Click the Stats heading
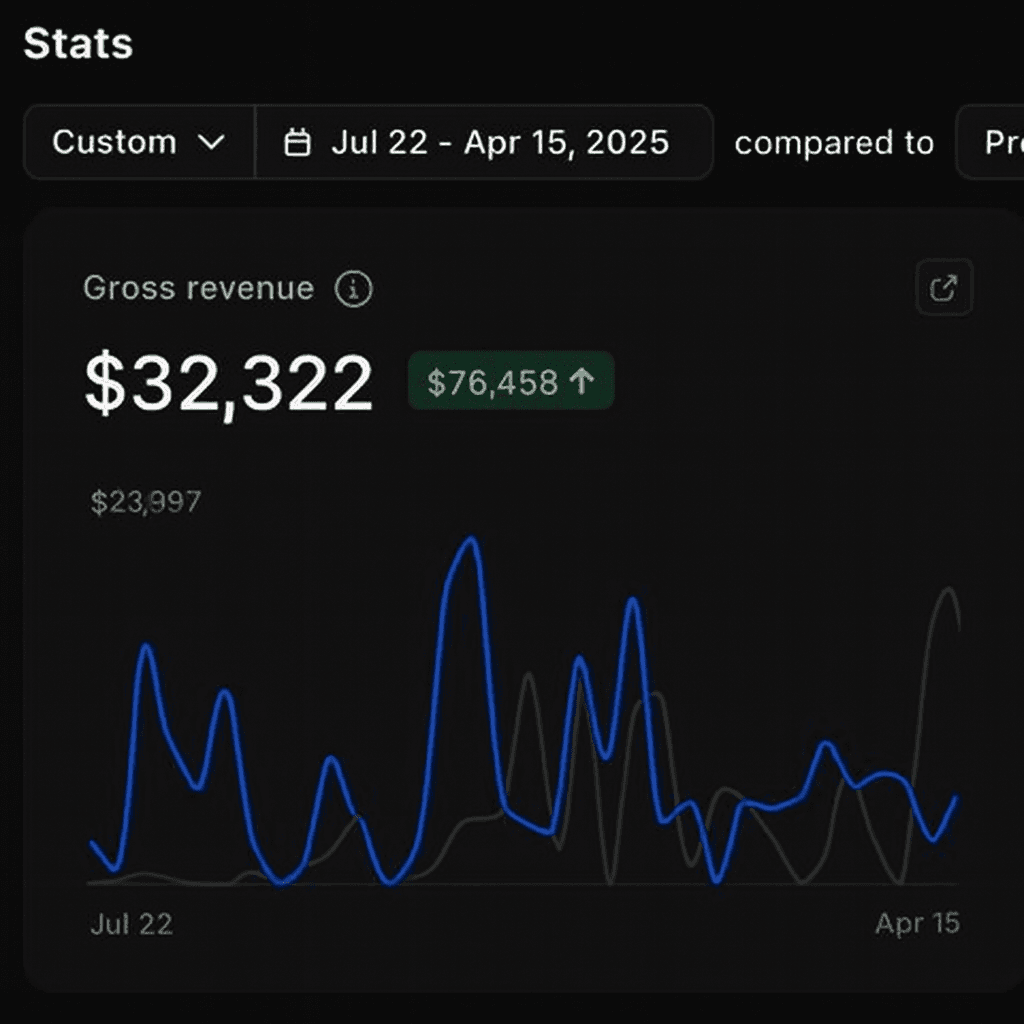This screenshot has height=1024, width=1024. click(78, 44)
